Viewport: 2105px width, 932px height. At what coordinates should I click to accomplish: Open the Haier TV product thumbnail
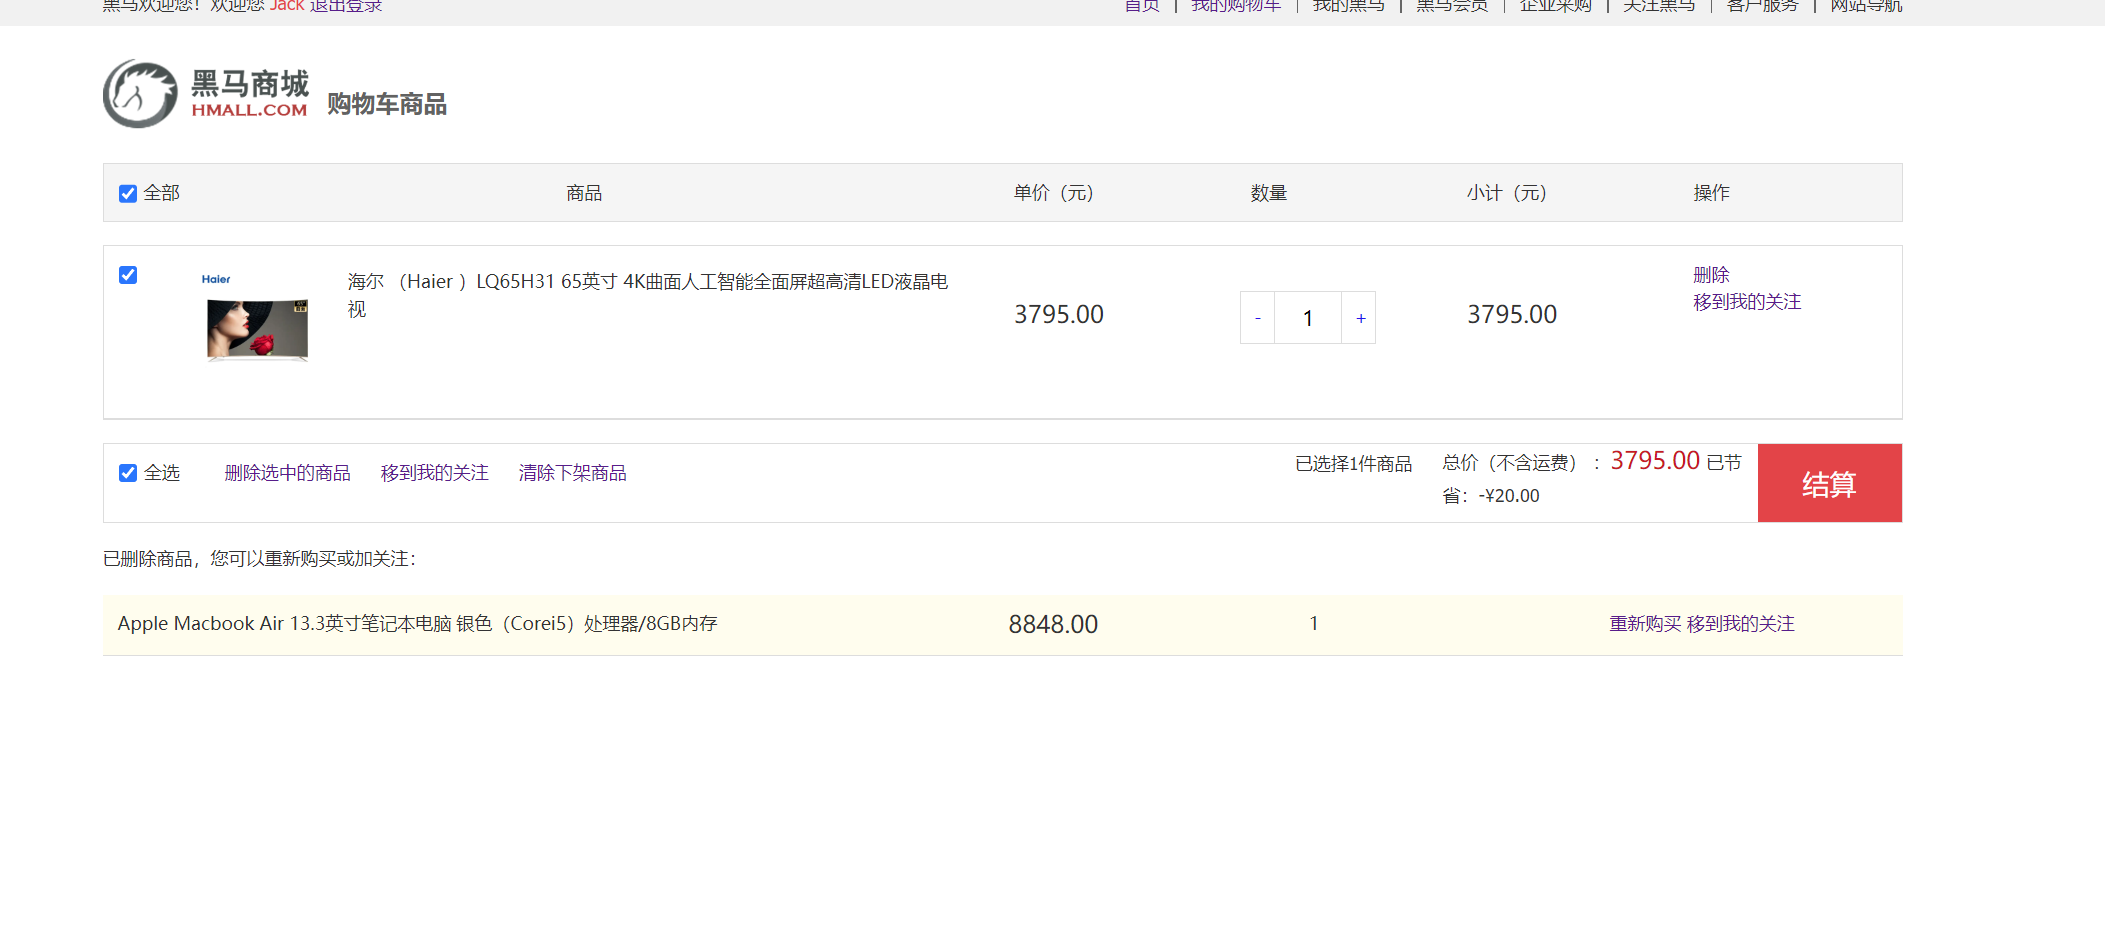point(257,317)
